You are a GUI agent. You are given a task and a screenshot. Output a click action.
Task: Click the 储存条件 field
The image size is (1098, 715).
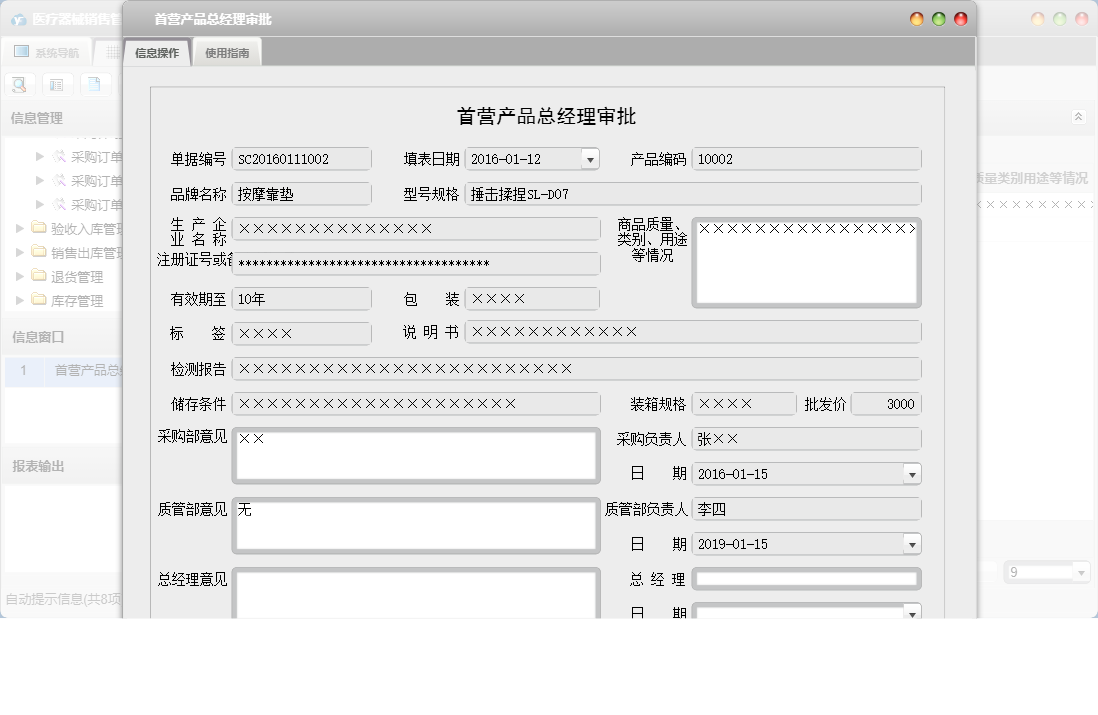coord(416,404)
